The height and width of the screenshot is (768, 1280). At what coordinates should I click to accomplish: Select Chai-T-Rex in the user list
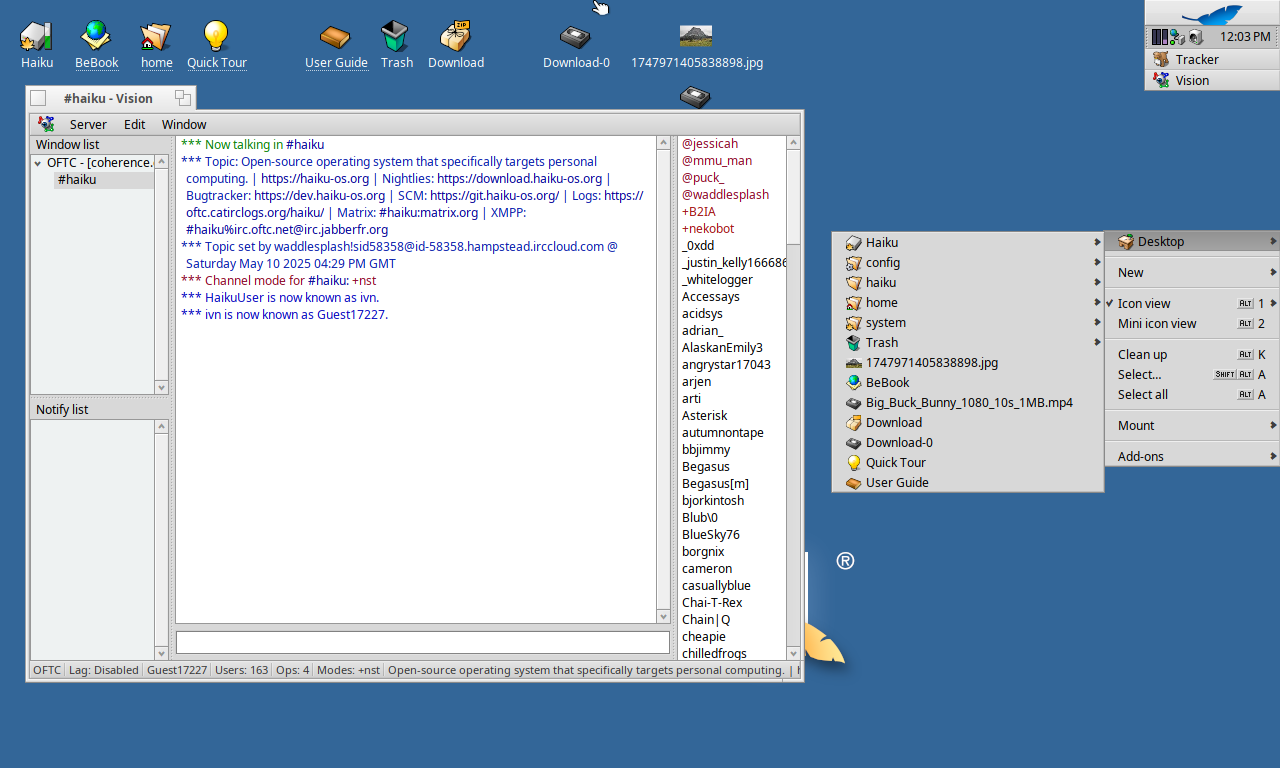[712, 603]
